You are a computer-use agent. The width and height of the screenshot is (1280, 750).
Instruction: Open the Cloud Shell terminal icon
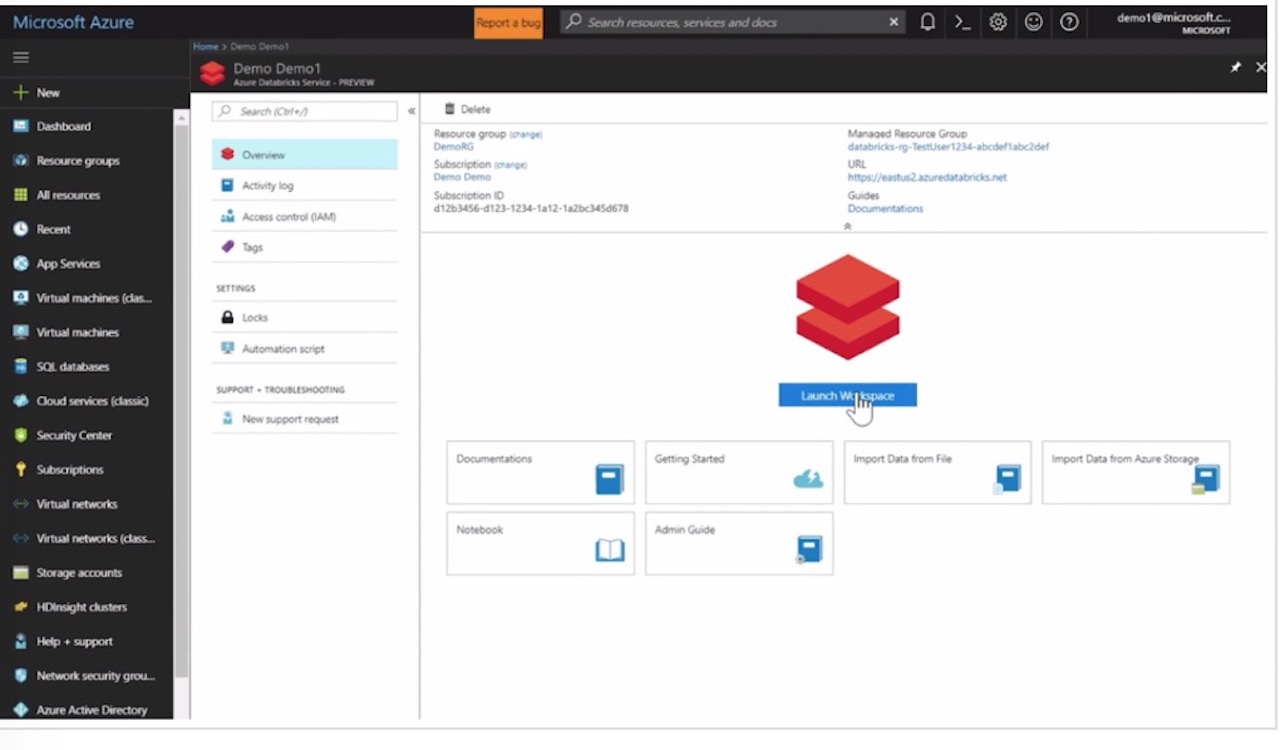(x=962, y=21)
